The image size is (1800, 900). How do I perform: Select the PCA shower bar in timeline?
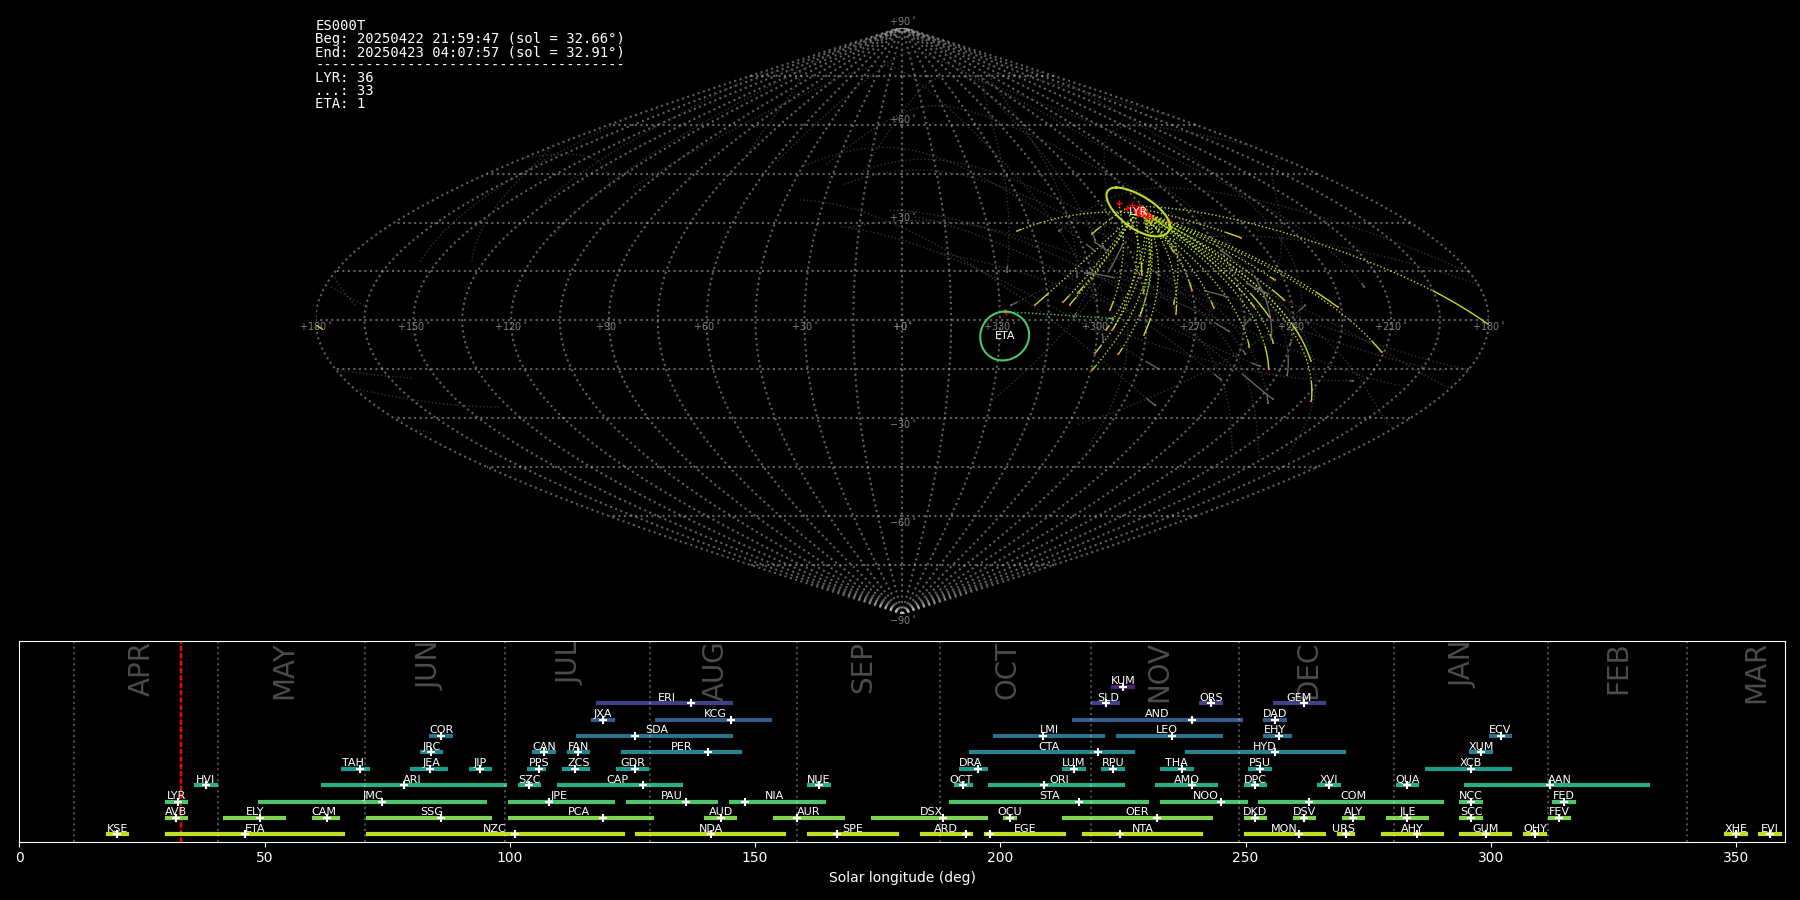[x=581, y=818]
